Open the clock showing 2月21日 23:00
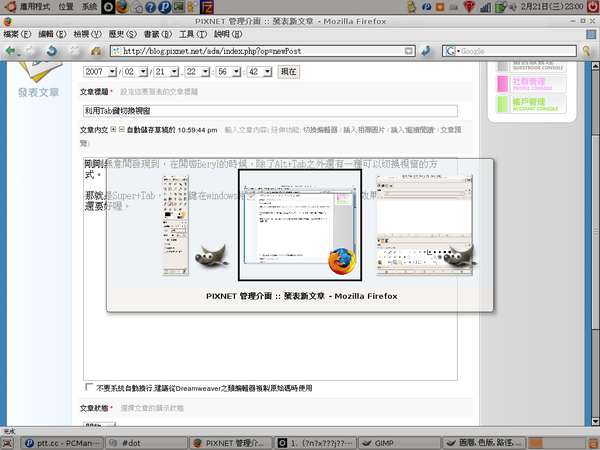The image size is (600, 450). coord(551,7)
